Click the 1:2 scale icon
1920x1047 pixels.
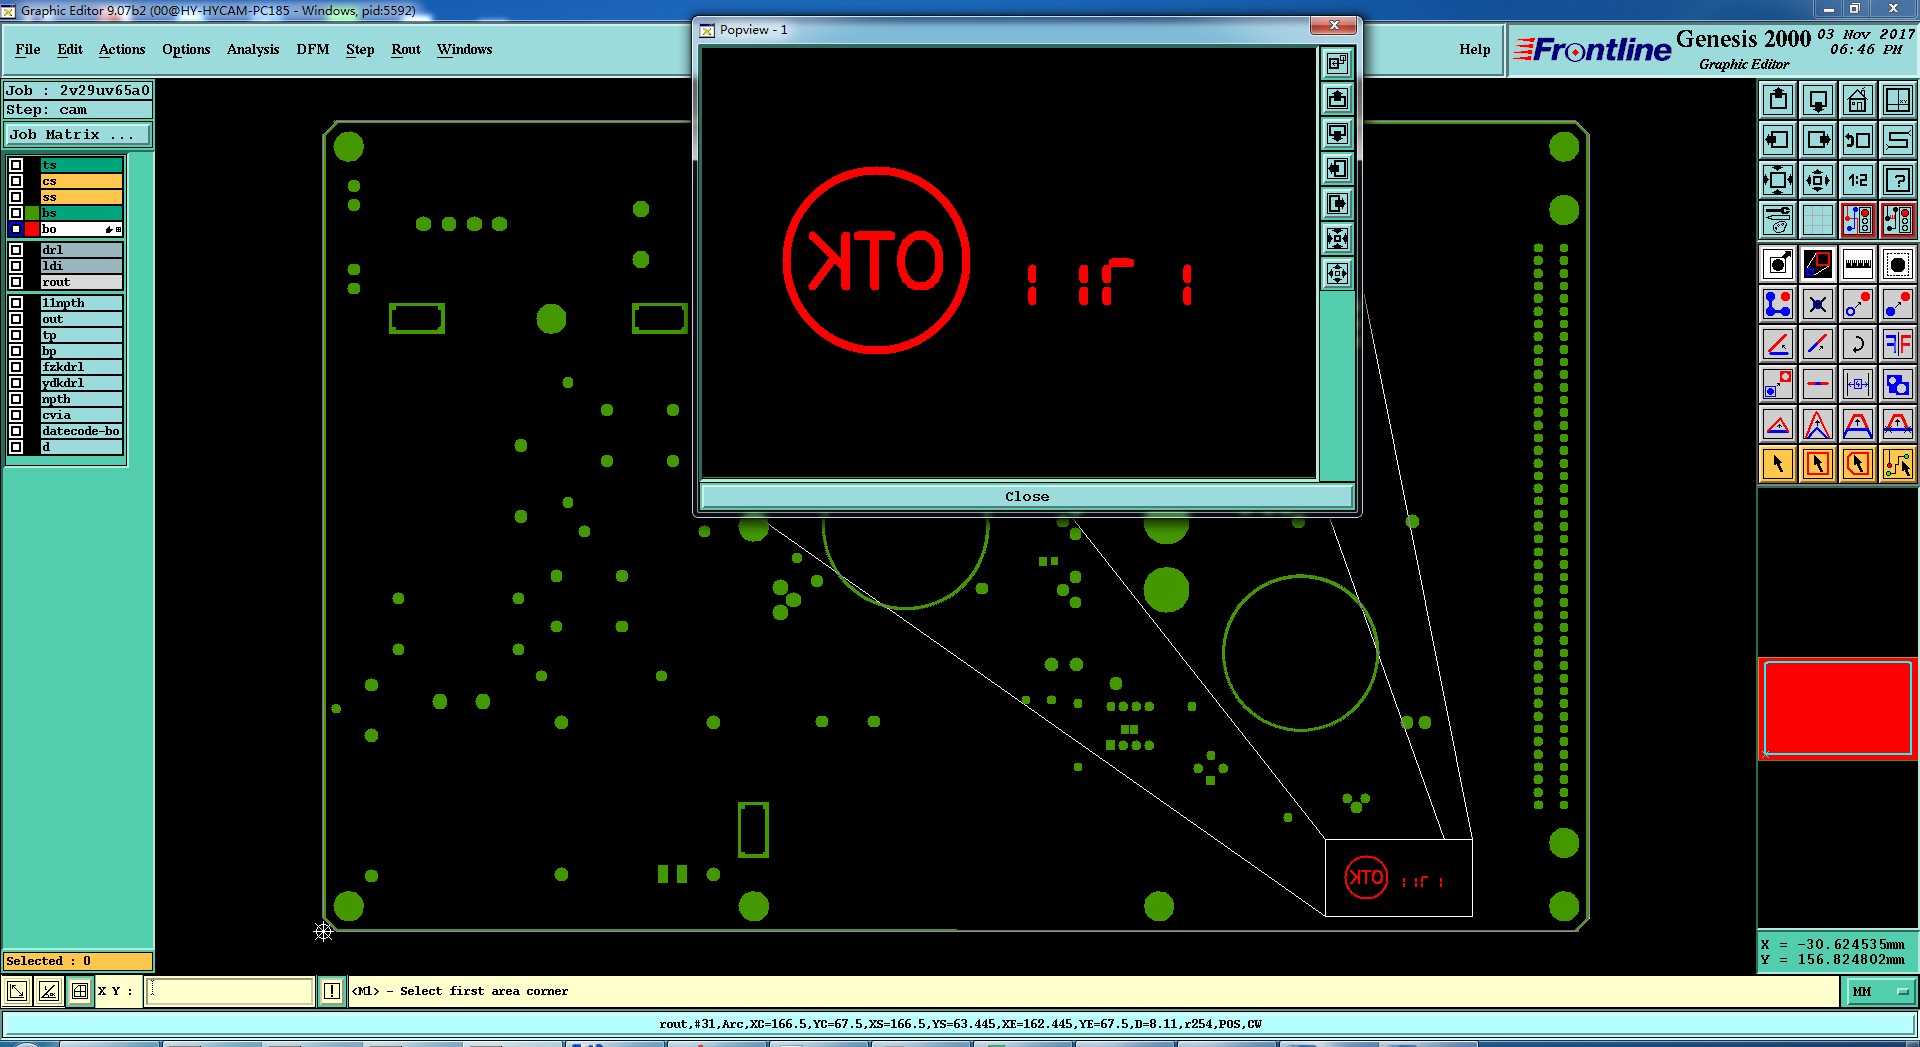pos(1858,180)
